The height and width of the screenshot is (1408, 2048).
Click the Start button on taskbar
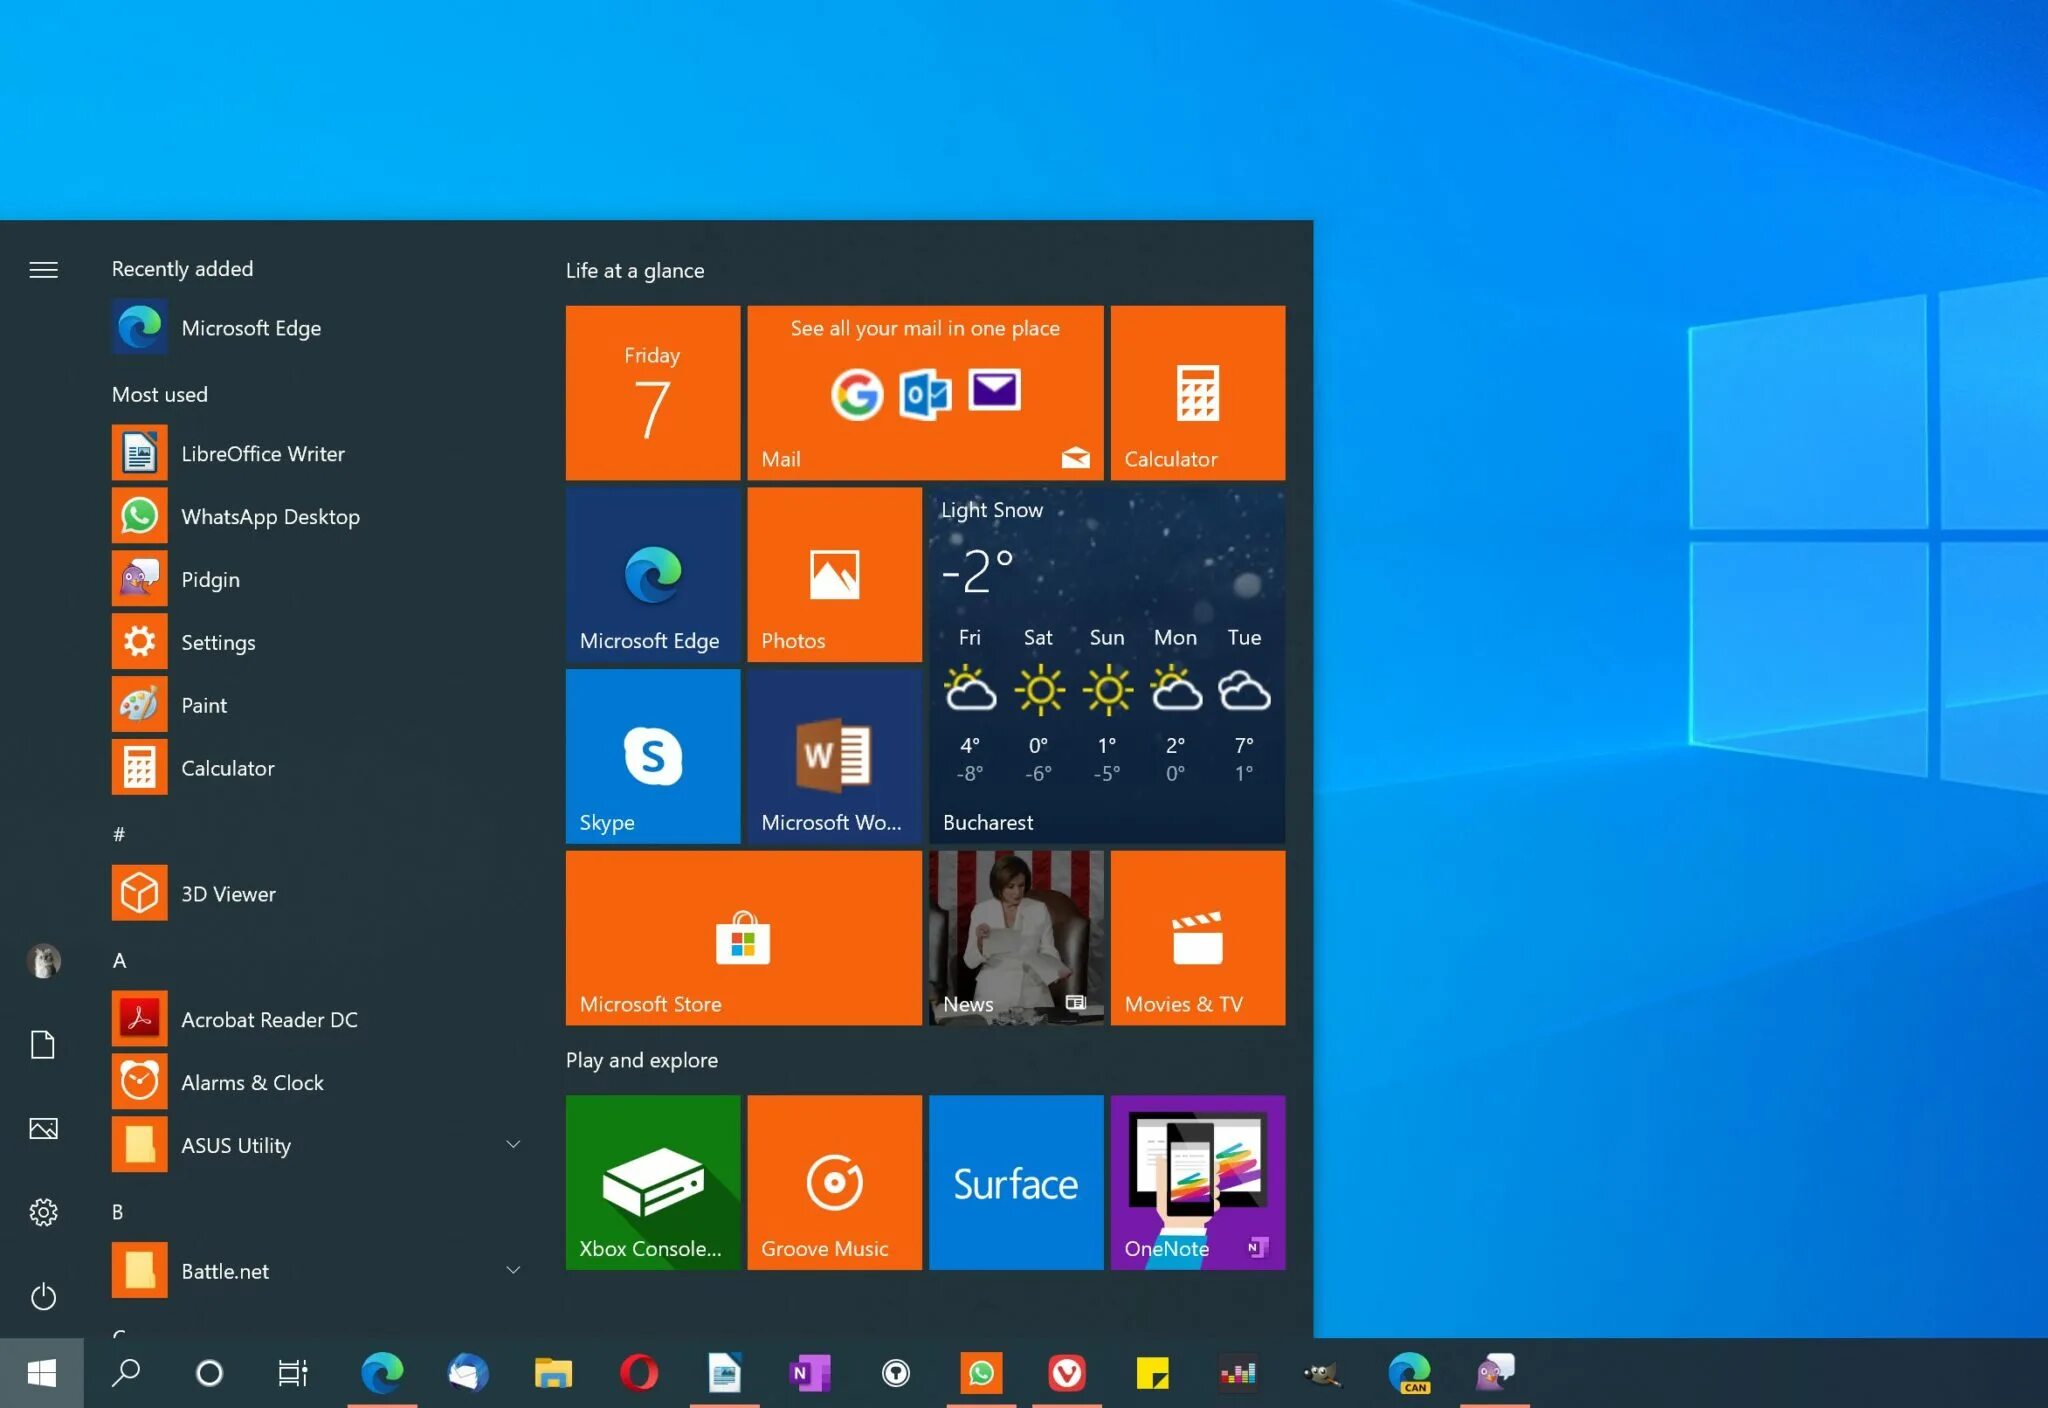click(41, 1373)
